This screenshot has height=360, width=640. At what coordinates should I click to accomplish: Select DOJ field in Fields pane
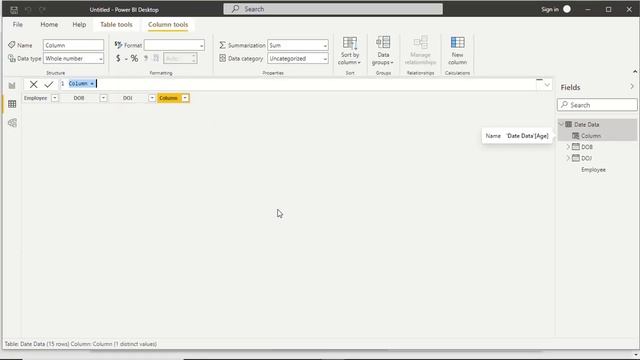(587, 158)
